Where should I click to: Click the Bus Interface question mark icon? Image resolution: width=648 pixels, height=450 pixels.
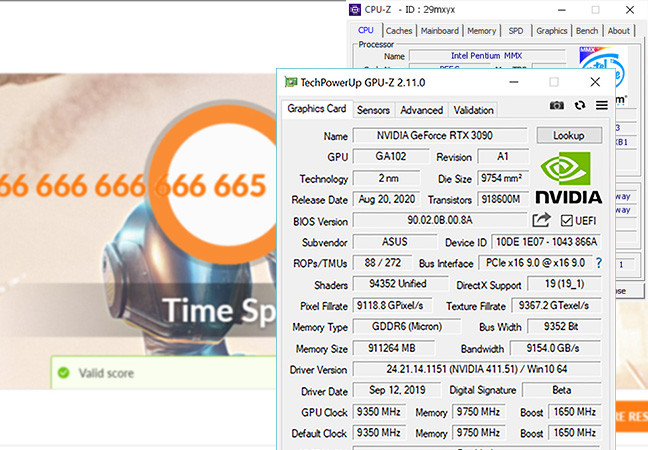(599, 263)
